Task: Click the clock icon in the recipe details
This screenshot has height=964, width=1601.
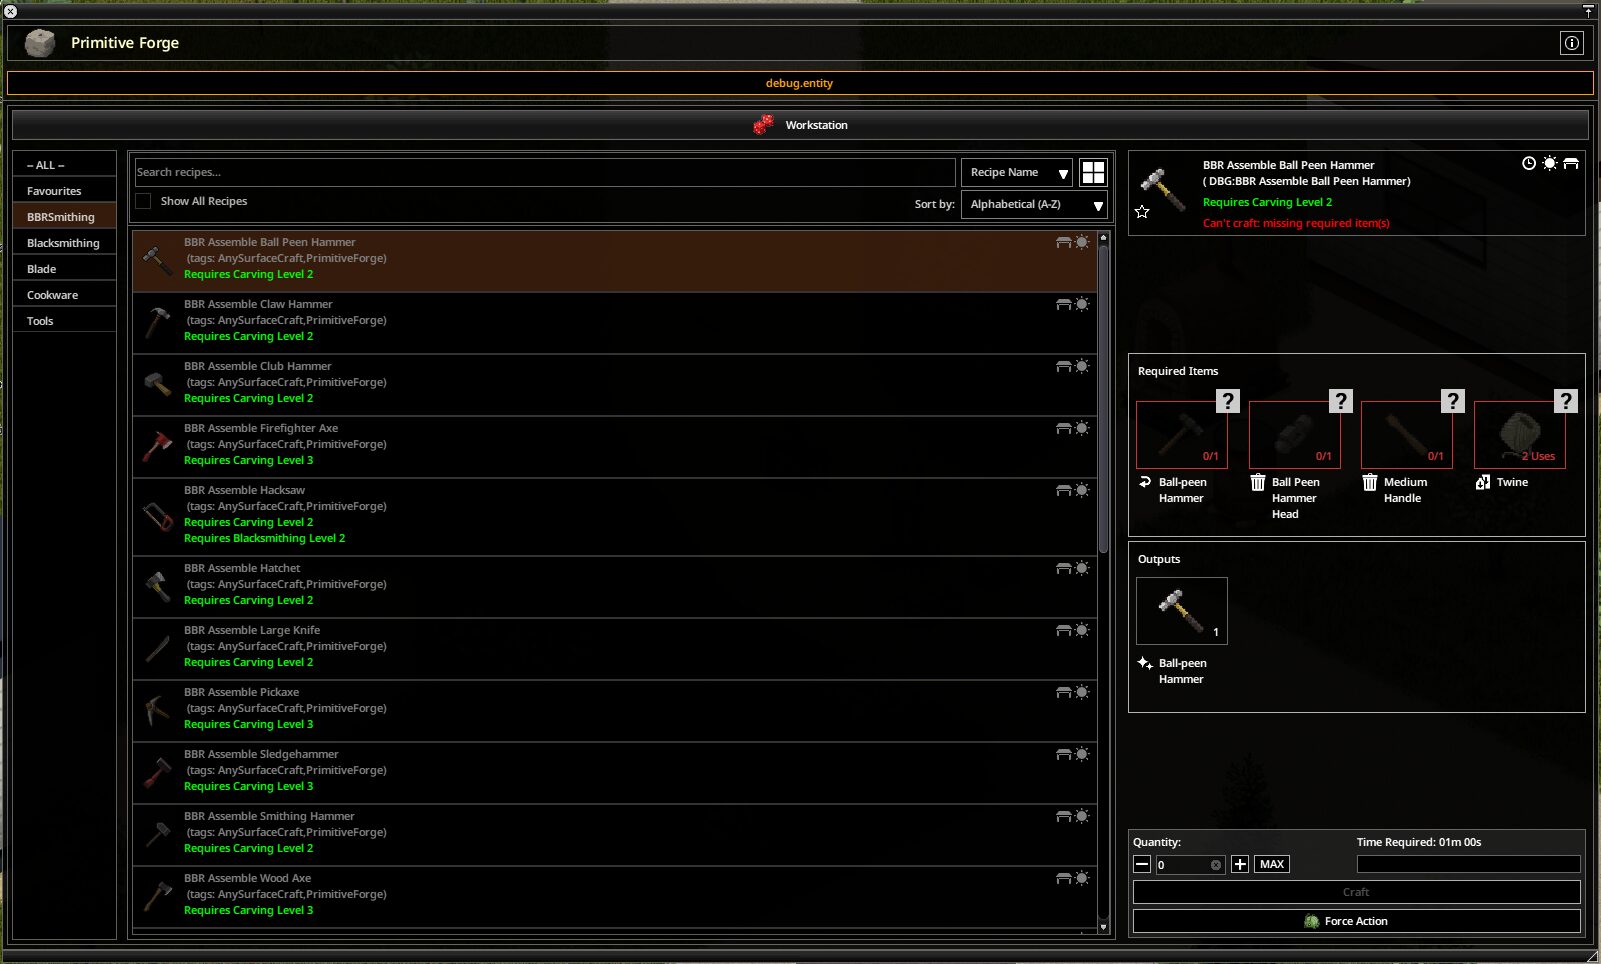Action: 1529,163
